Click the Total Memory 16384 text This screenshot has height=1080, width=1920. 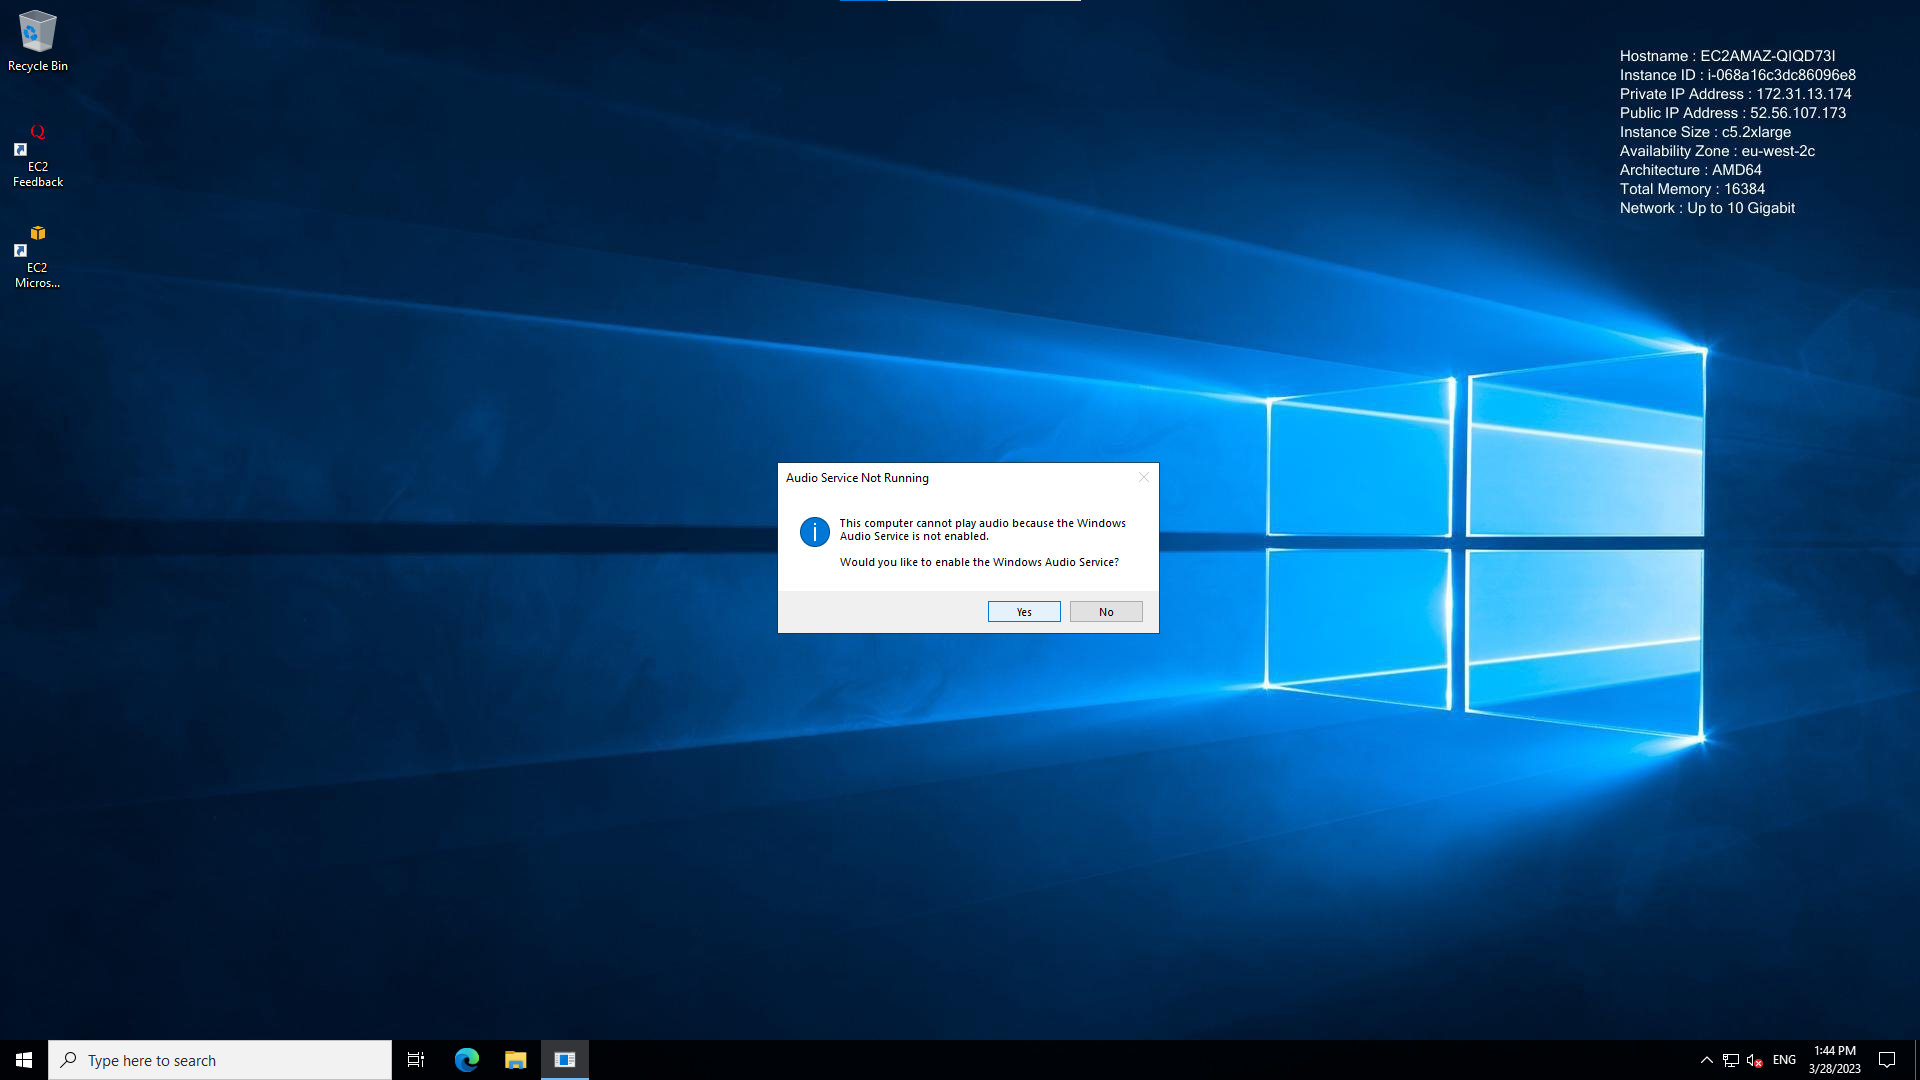[x=1692, y=189]
